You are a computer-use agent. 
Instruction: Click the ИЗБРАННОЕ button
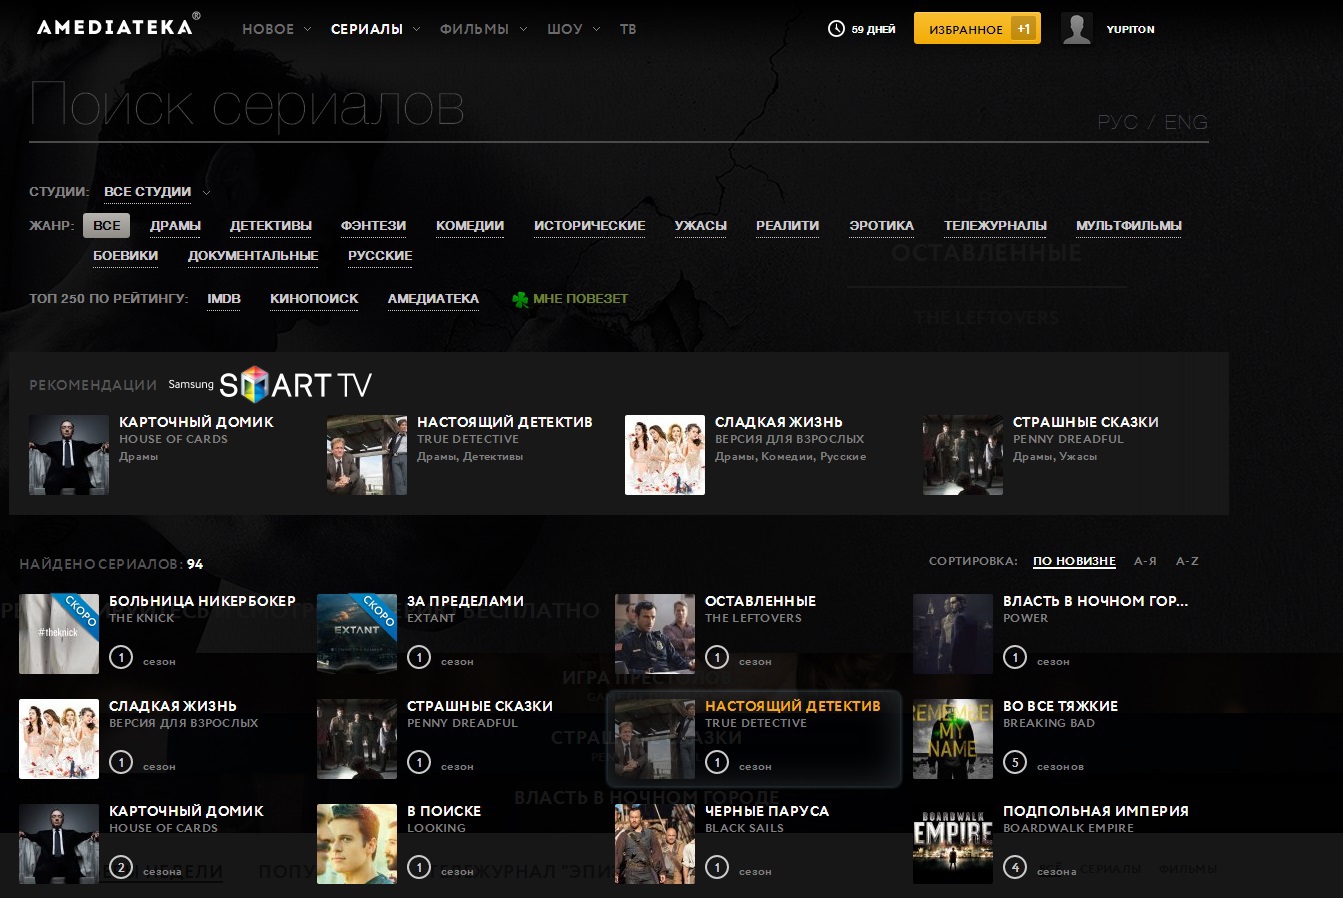pos(966,28)
